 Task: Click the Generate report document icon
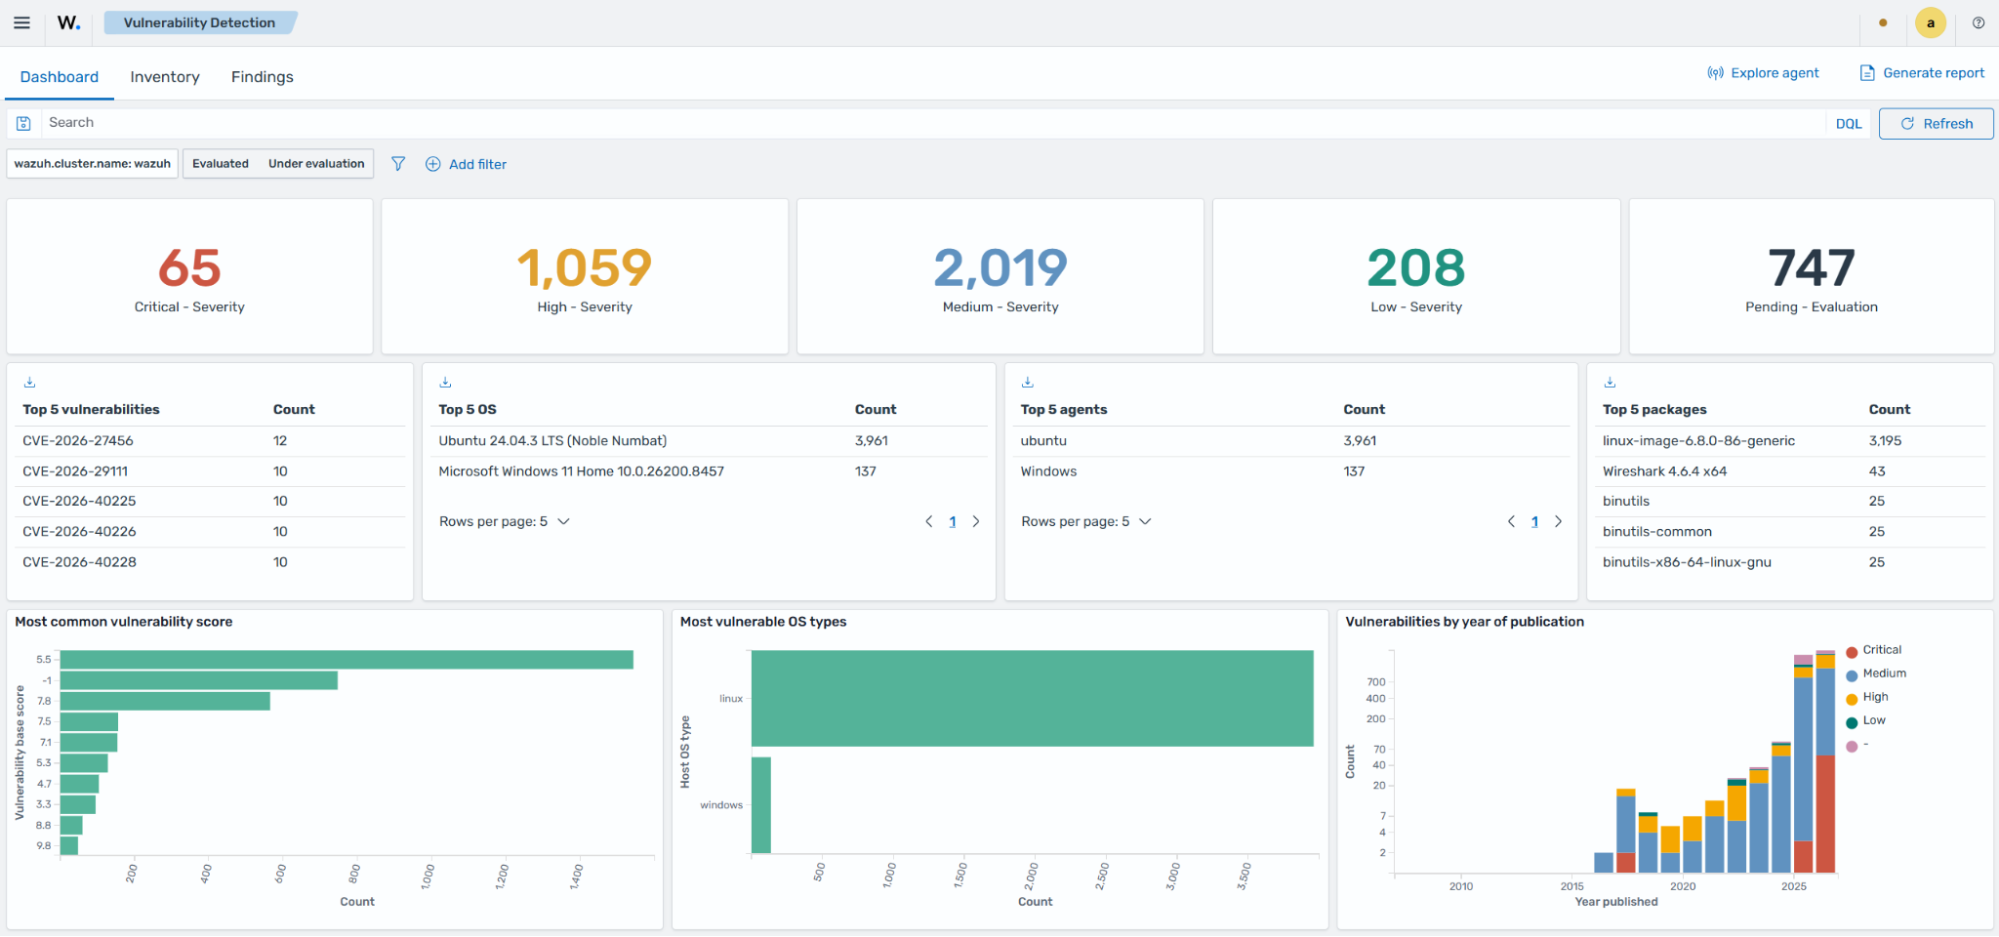tap(1867, 73)
